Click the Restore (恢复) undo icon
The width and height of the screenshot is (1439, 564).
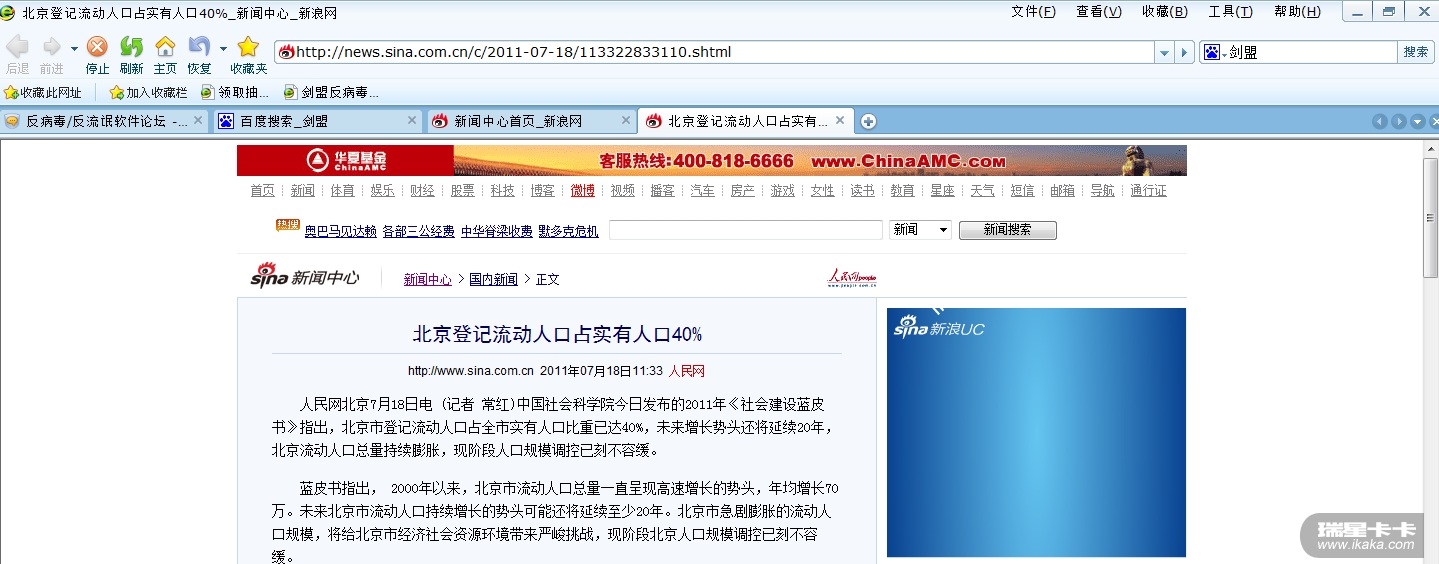tap(199, 47)
